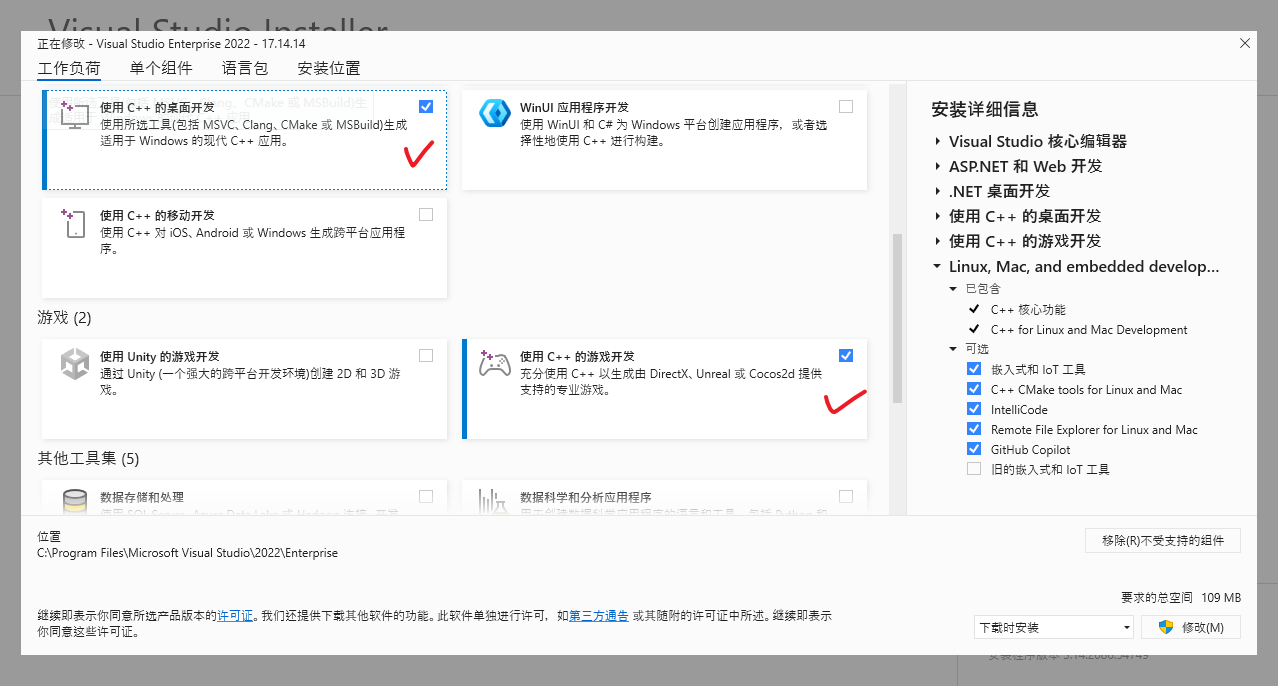This screenshot has height=686, width=1278.
Task: Switch to the 单个组件 tab
Action: click(161, 69)
